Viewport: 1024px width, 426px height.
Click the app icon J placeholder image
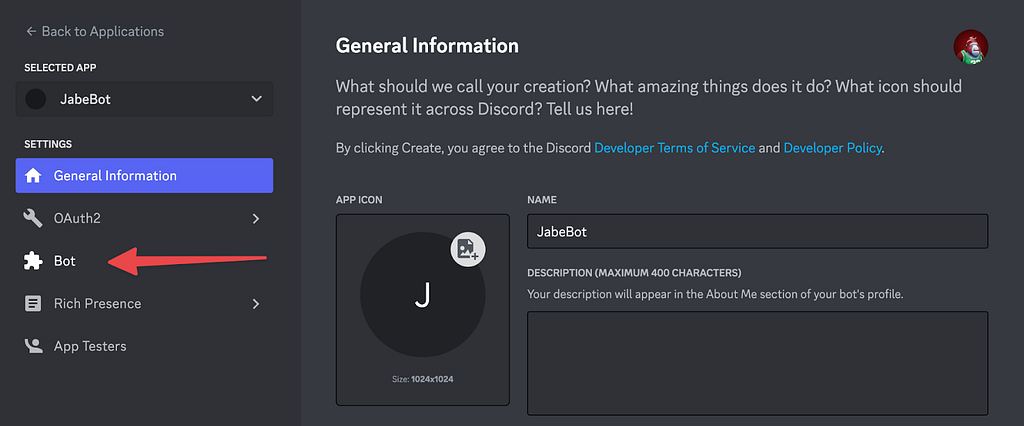coord(423,295)
